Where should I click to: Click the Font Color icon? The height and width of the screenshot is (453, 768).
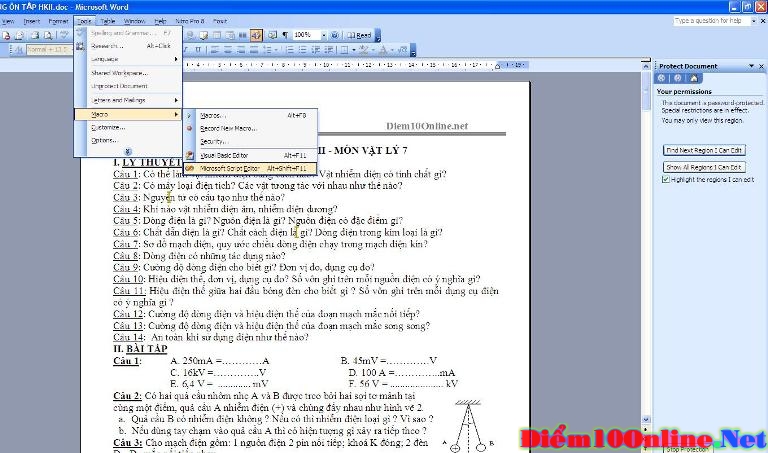[x=383, y=49]
